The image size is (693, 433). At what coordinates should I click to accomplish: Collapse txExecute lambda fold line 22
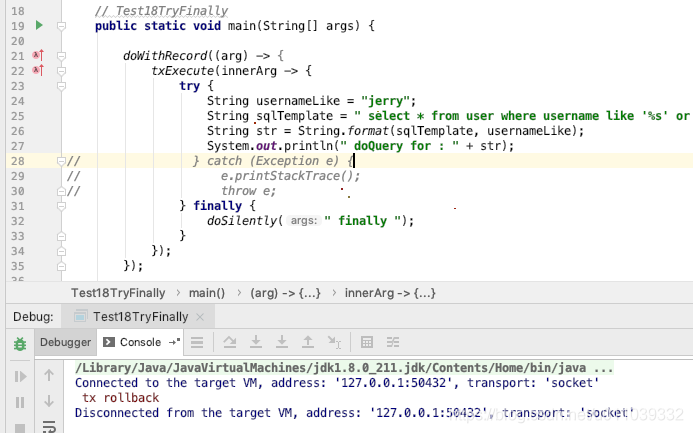[61, 71]
